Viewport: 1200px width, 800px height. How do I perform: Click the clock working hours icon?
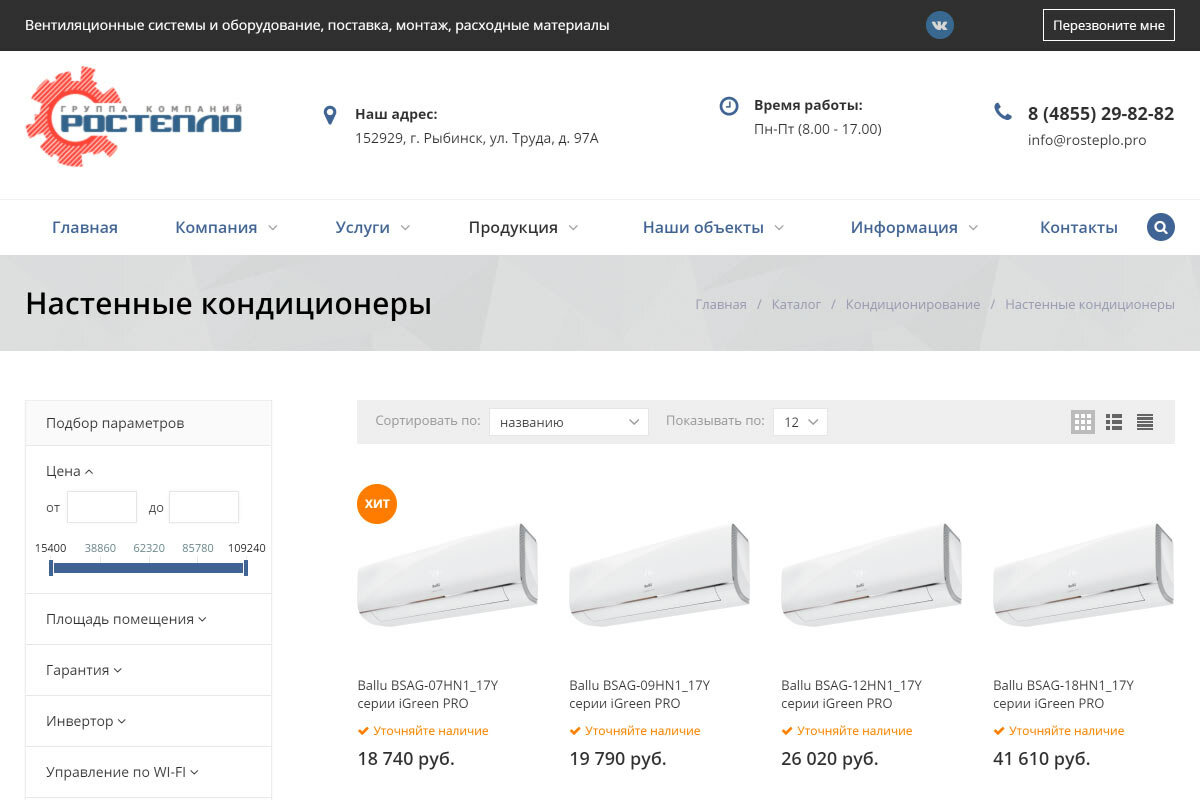pyautogui.click(x=729, y=106)
